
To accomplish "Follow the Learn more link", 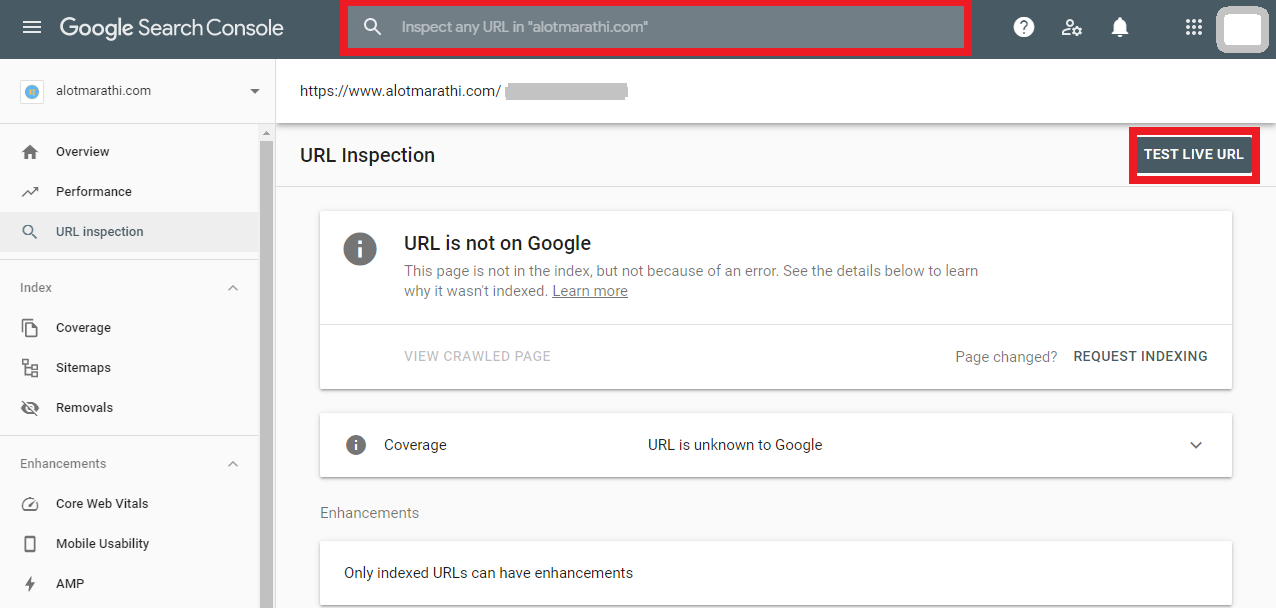I will [590, 291].
